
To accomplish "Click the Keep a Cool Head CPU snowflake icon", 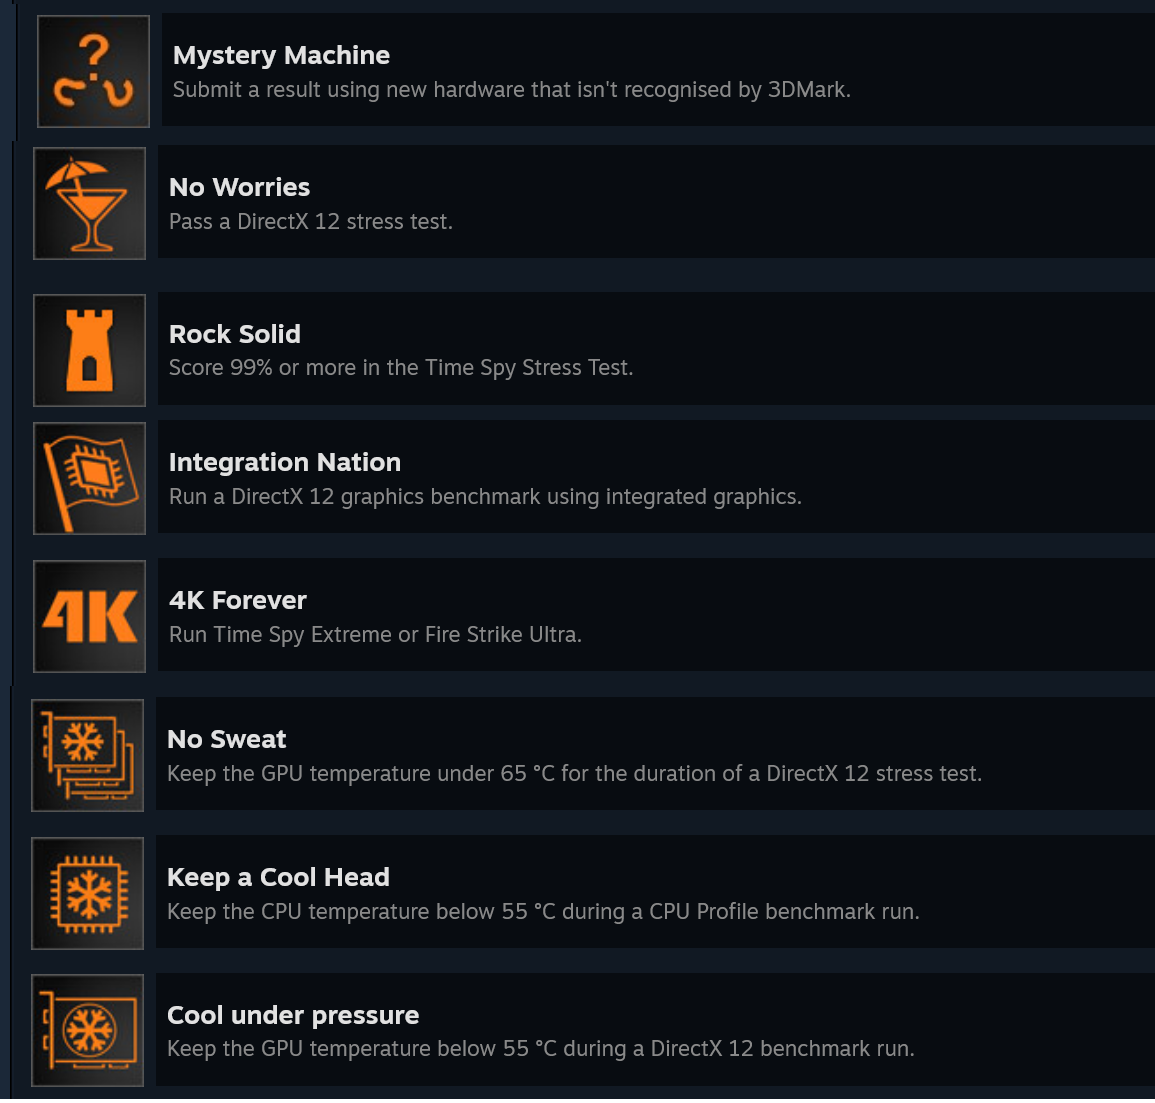I will [x=88, y=893].
